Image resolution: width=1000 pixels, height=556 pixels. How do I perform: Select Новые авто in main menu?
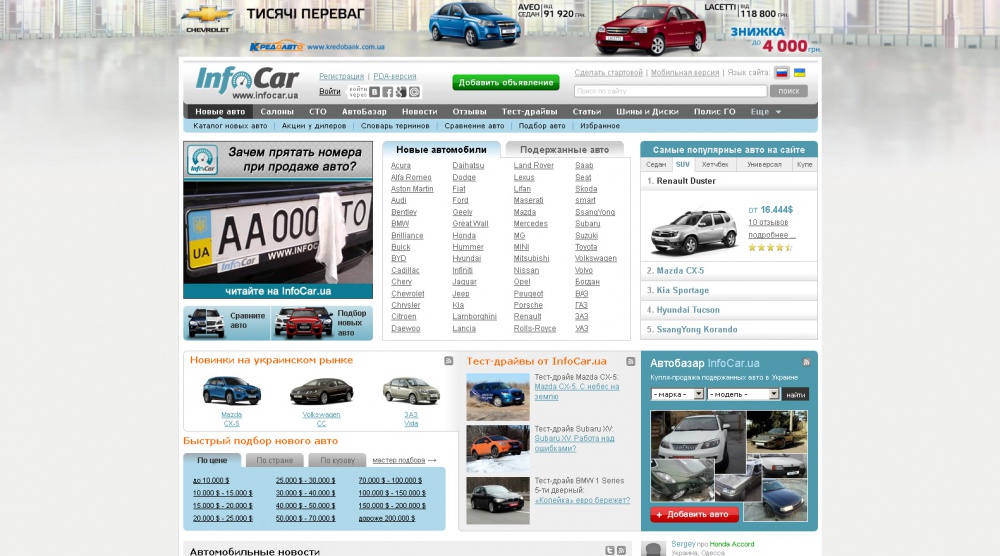[x=220, y=112]
